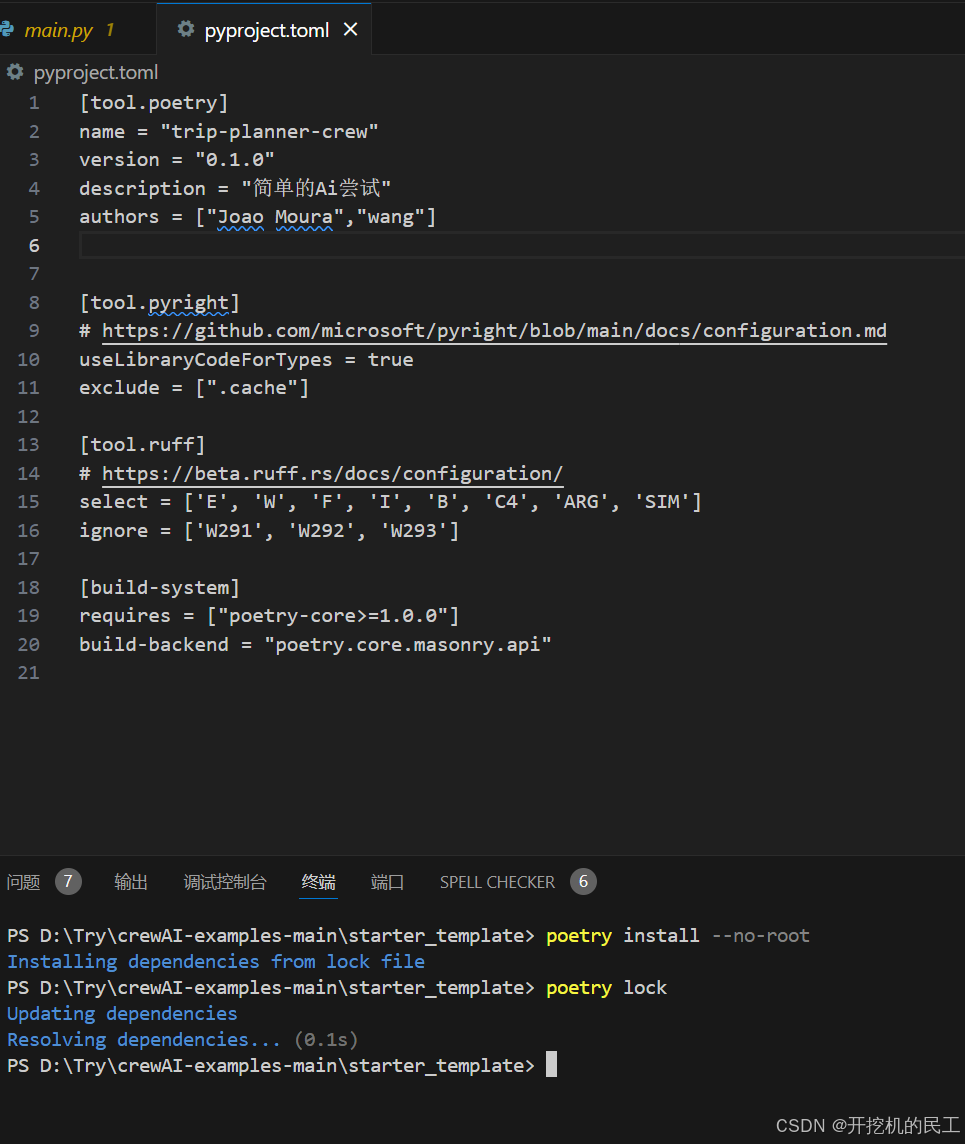Click the Problems count badge showing 7

[68, 881]
